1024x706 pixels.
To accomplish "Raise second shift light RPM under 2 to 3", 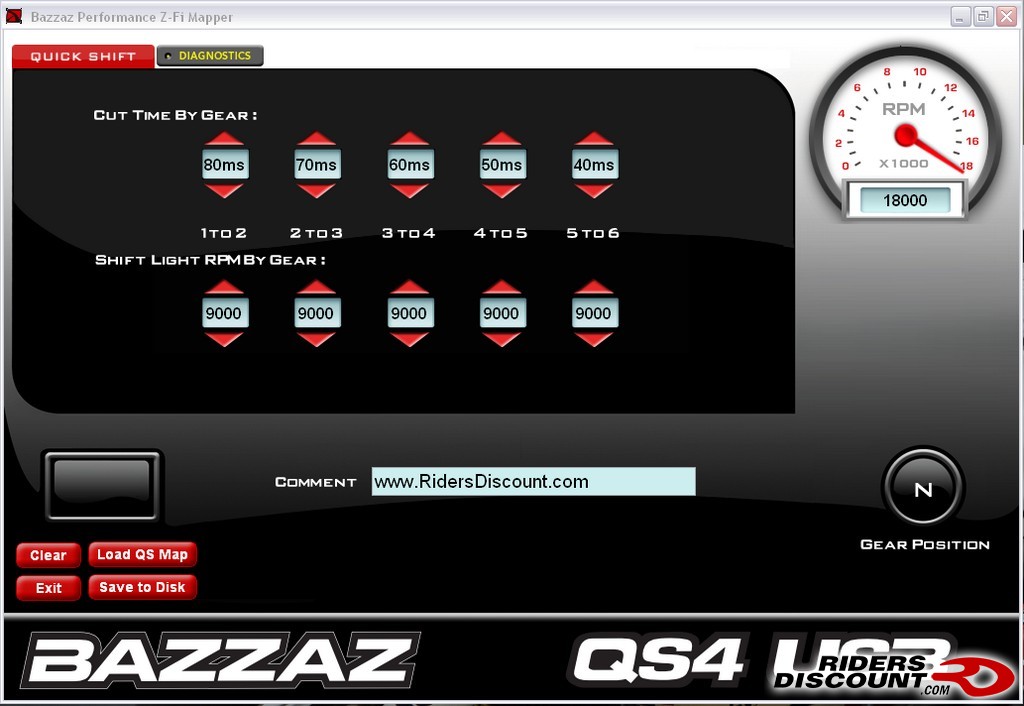I will point(317,287).
